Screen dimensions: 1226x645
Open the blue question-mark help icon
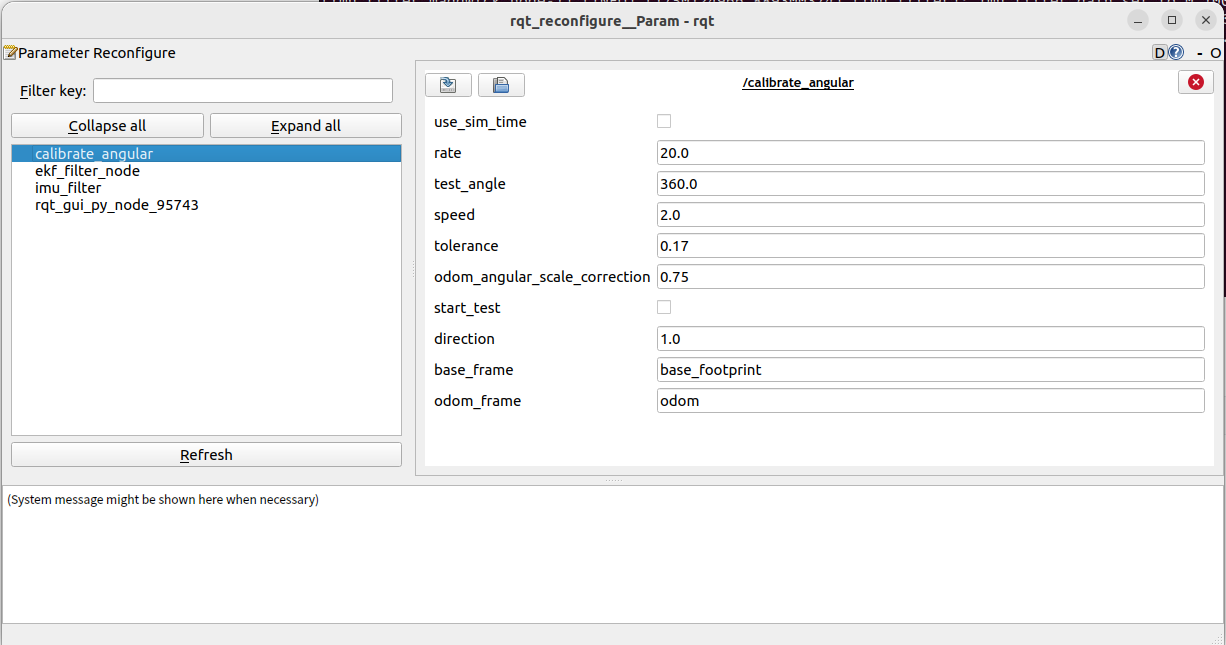click(x=1176, y=53)
